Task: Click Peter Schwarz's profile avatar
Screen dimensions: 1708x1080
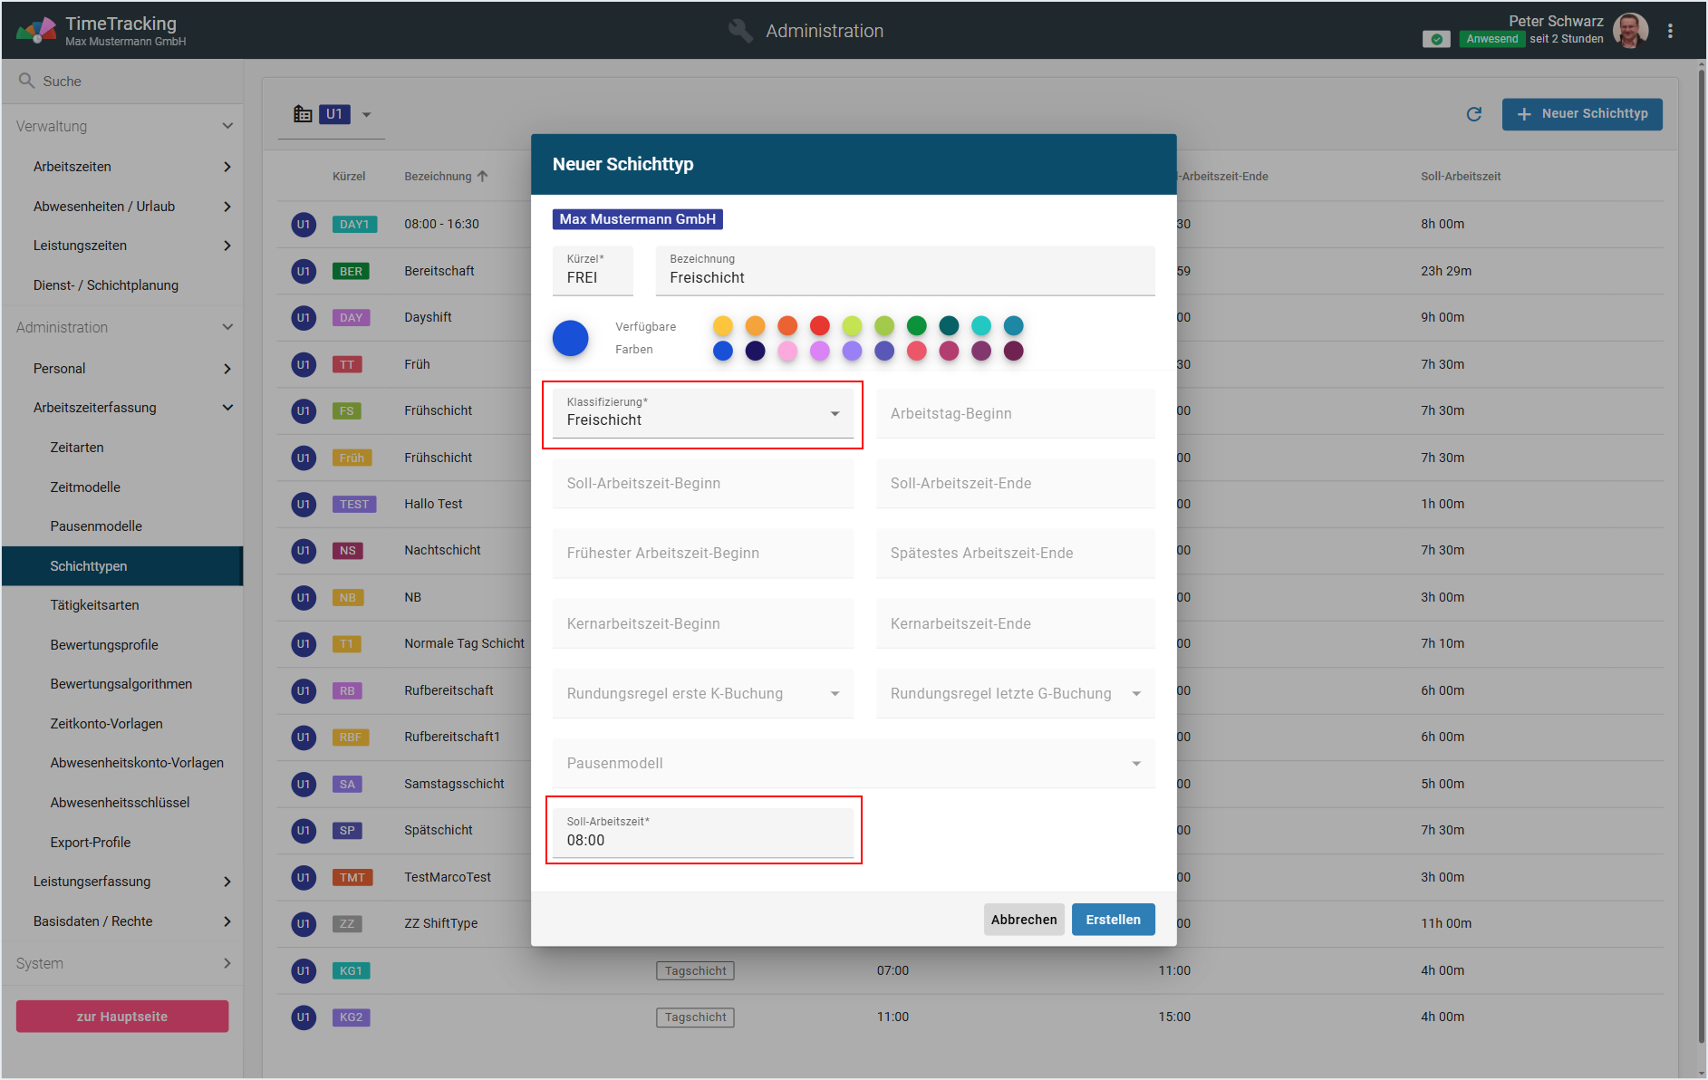Action: point(1630,31)
